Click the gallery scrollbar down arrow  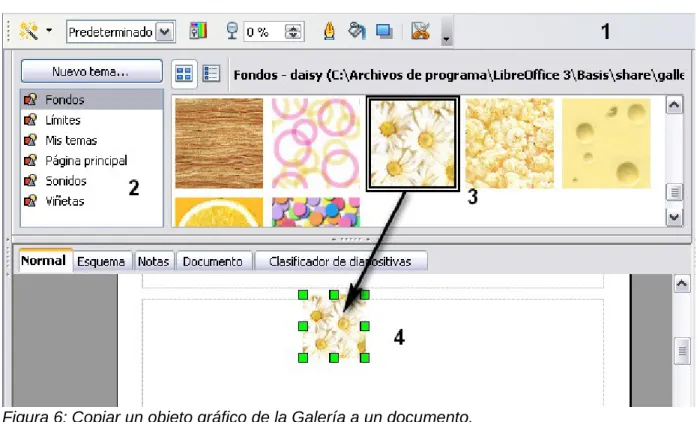click(x=674, y=217)
